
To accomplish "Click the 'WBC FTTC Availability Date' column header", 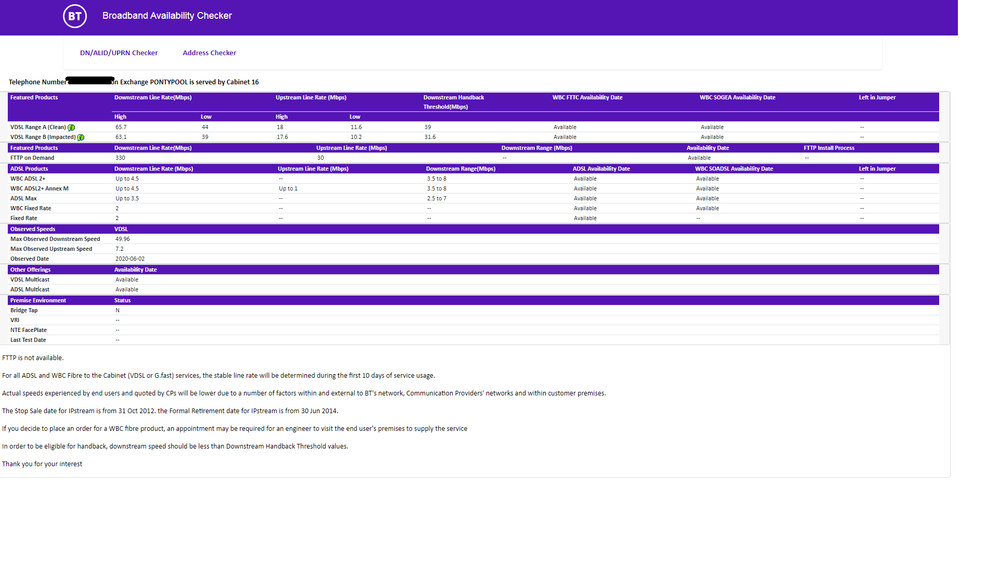I will pyautogui.click(x=587, y=97).
